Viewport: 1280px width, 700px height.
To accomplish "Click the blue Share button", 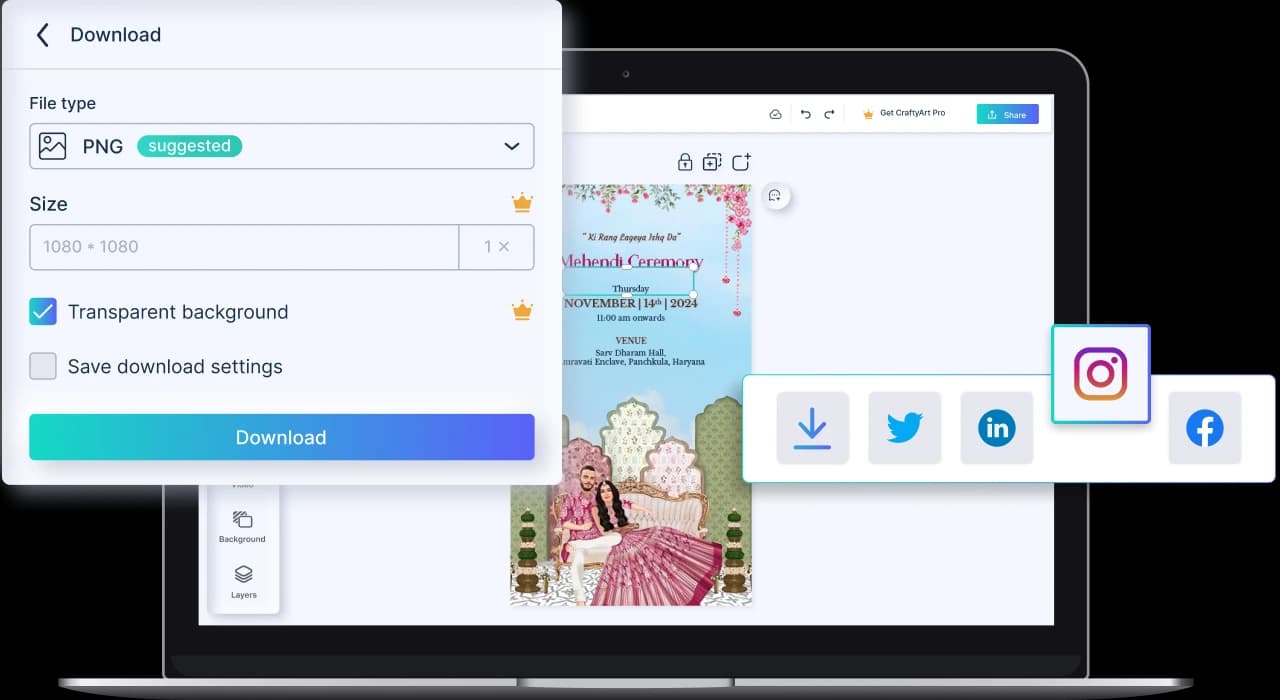I will click(x=1007, y=114).
